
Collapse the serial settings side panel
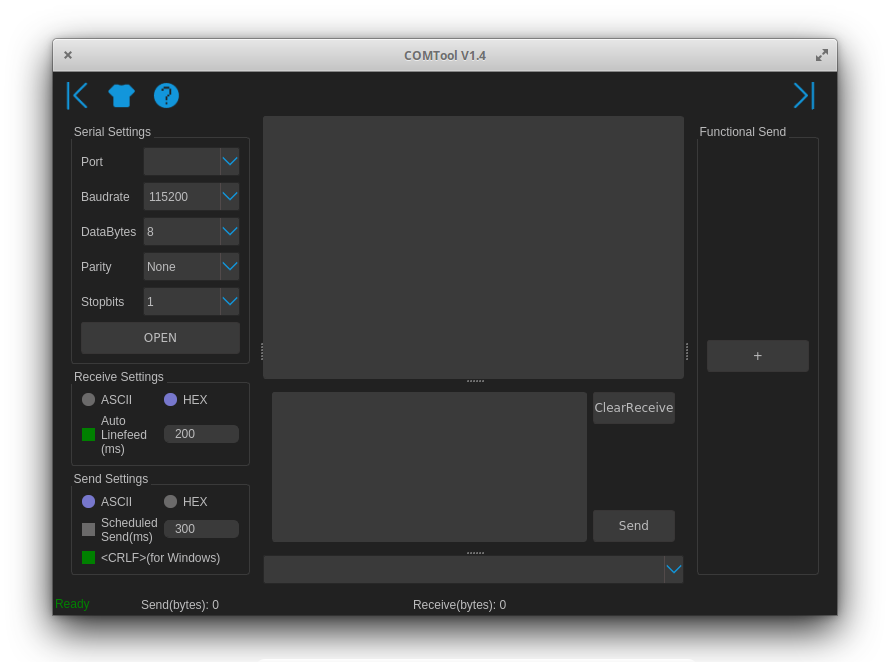click(x=77, y=95)
